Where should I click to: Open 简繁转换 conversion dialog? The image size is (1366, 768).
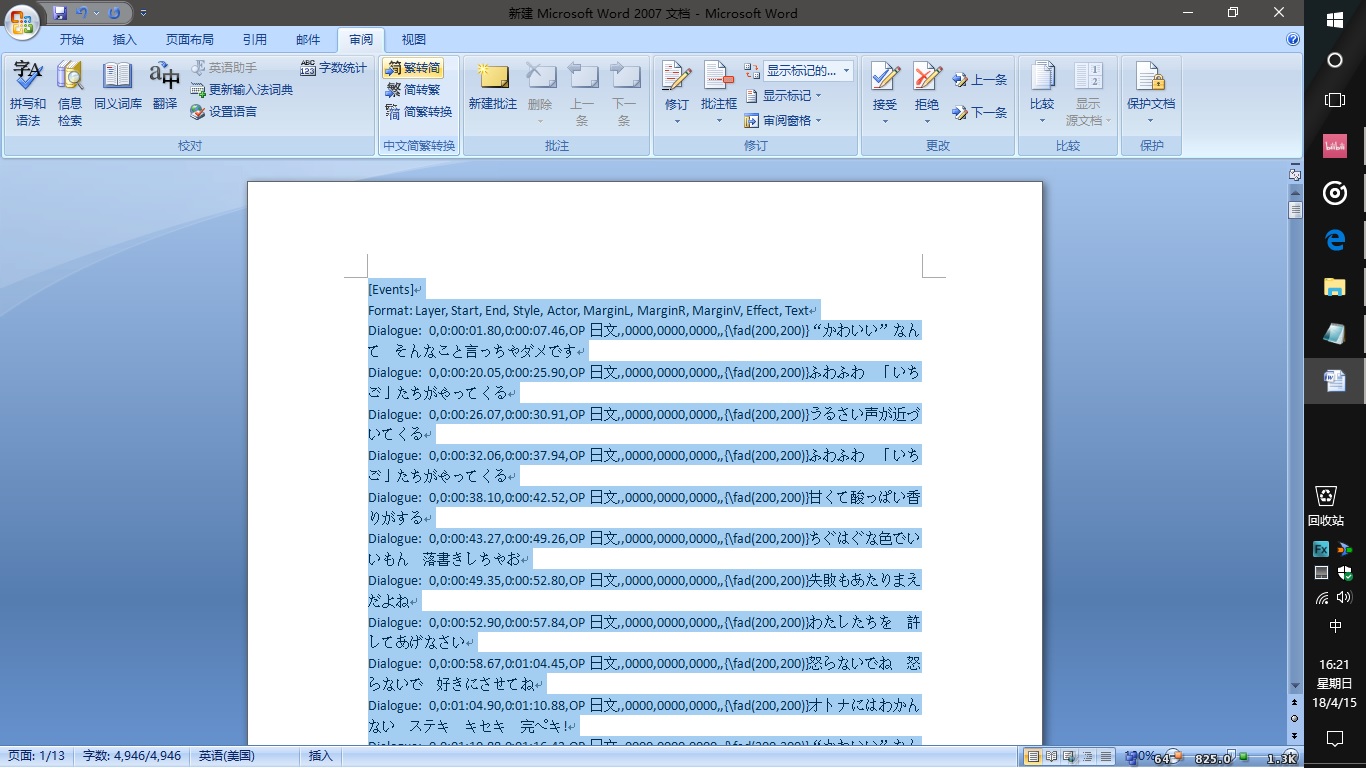(x=419, y=112)
